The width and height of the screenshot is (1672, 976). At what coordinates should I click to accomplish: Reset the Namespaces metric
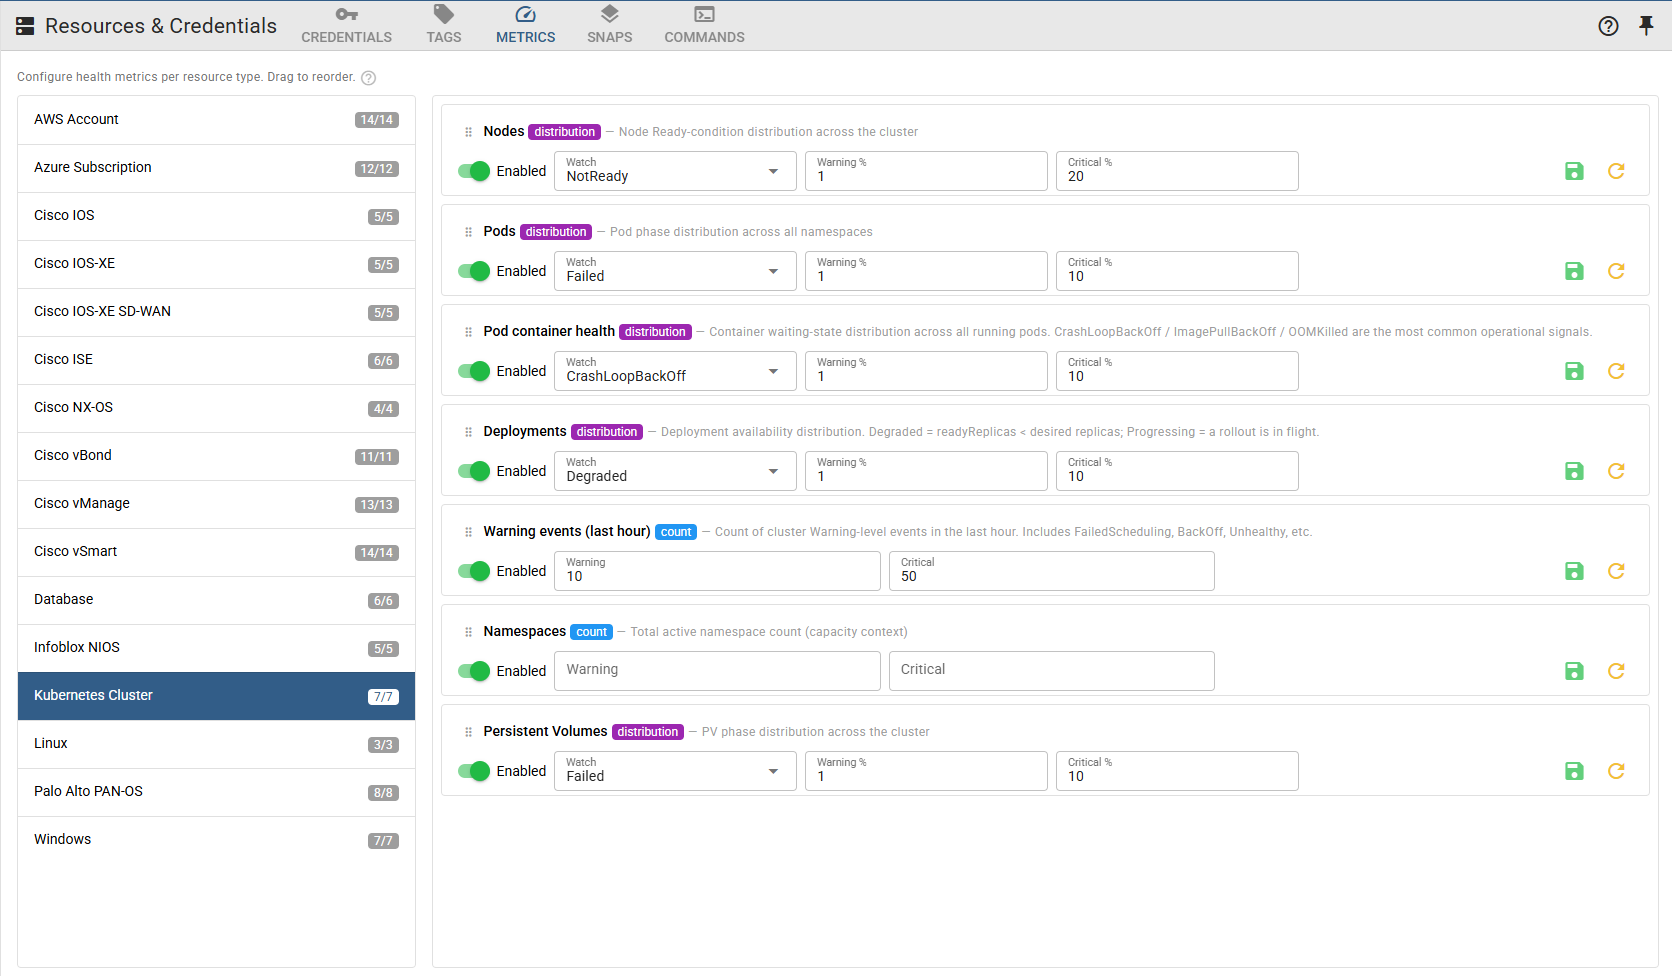click(x=1616, y=671)
